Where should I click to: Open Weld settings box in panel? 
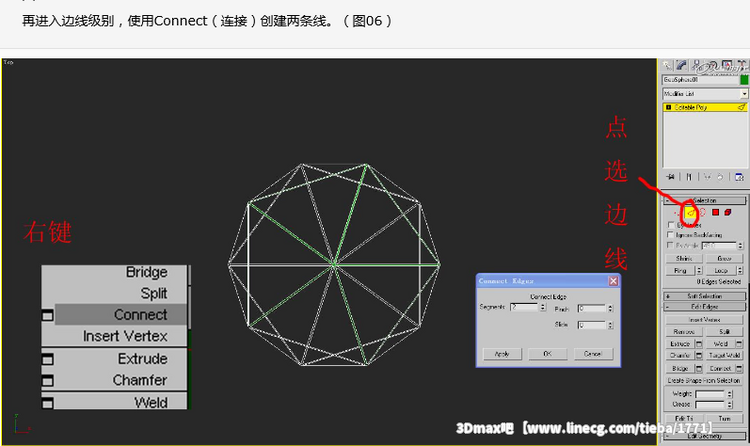(x=739, y=344)
